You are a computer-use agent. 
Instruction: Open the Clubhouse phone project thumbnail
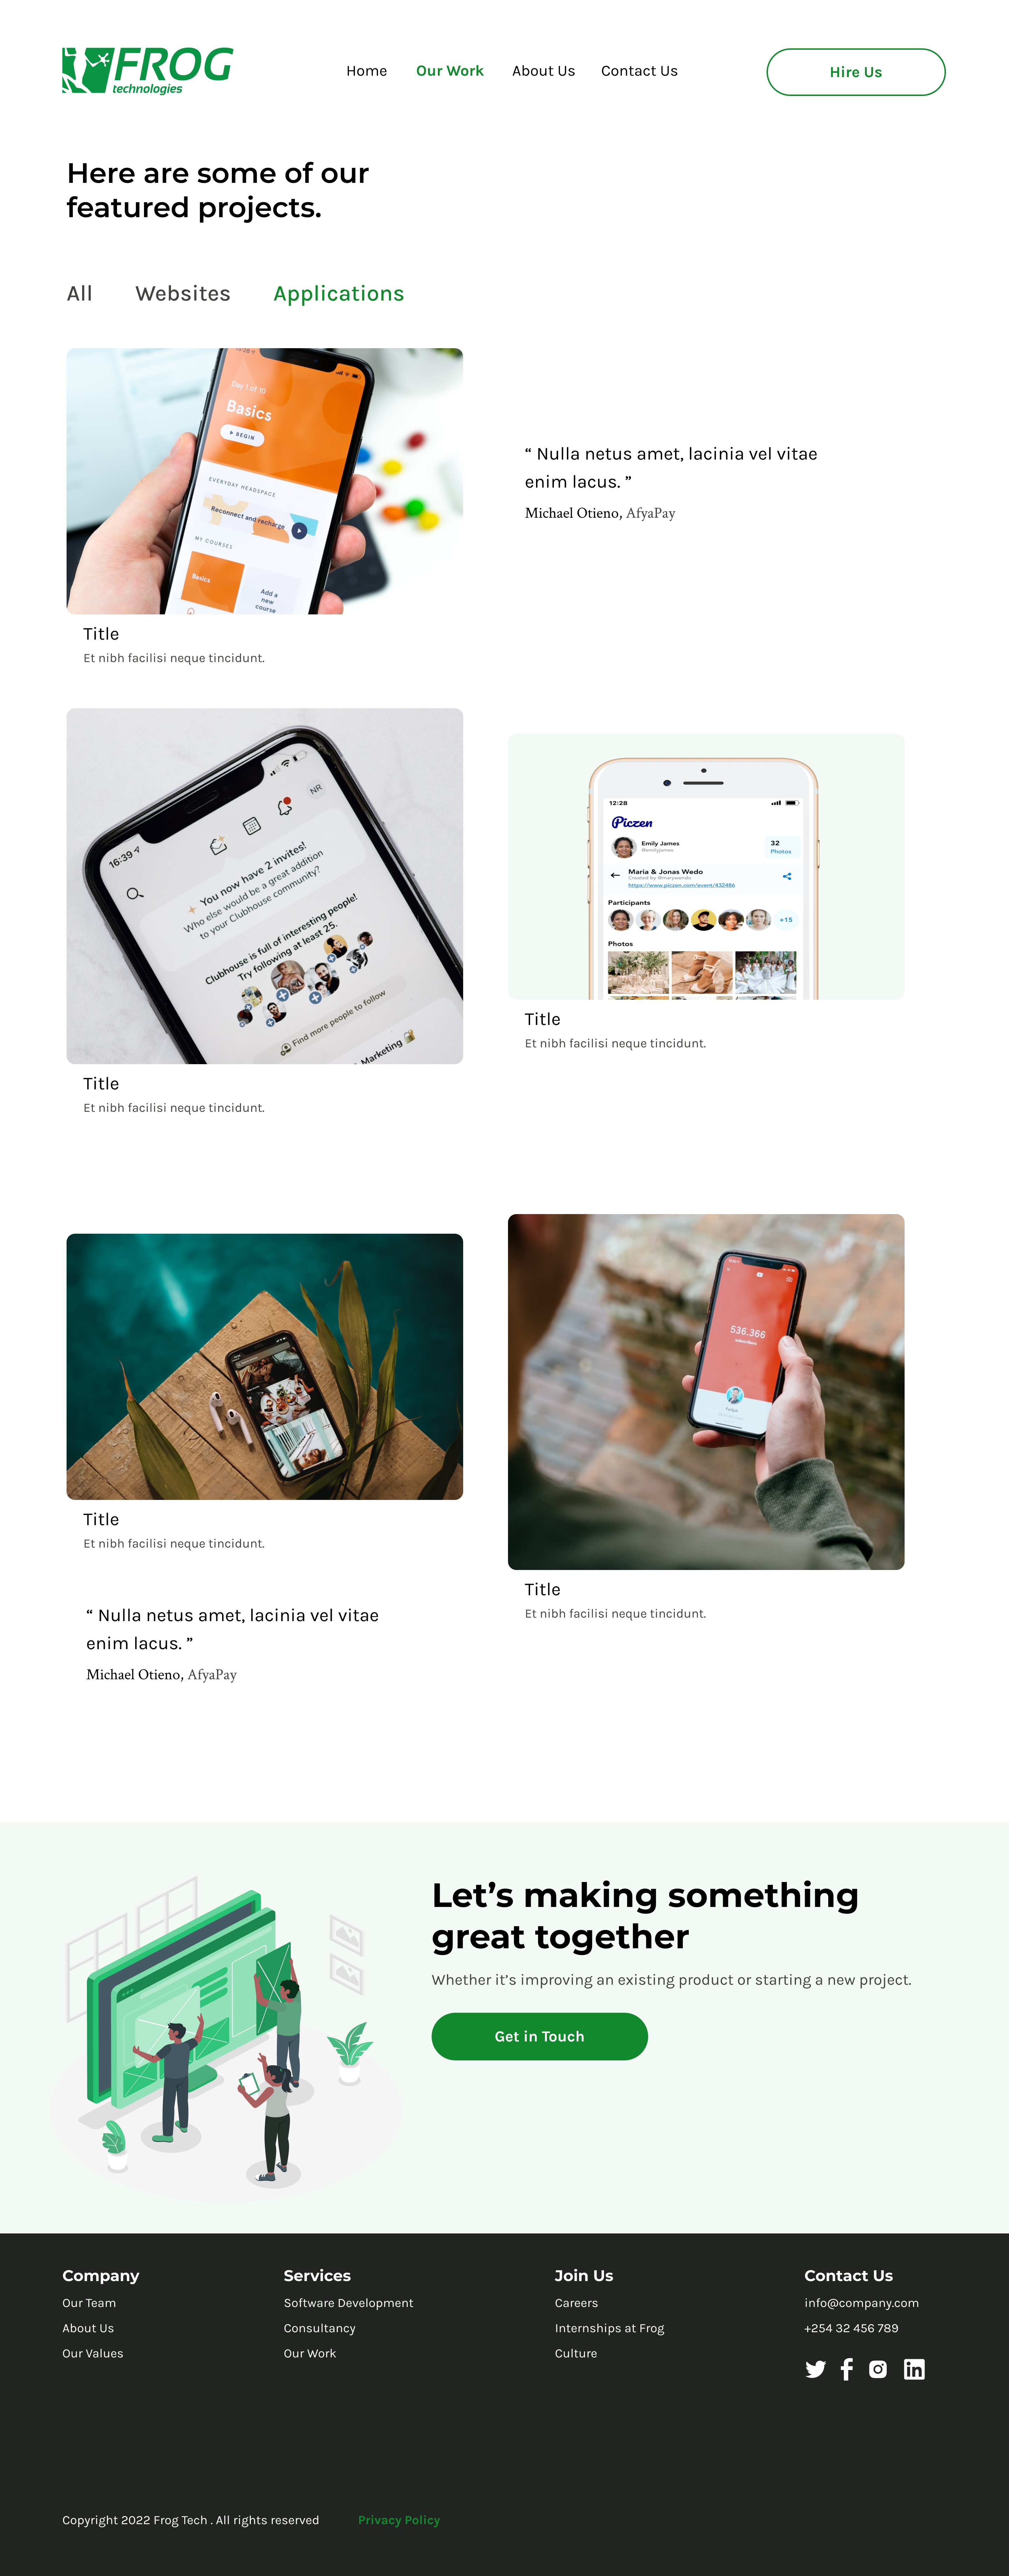(x=264, y=886)
